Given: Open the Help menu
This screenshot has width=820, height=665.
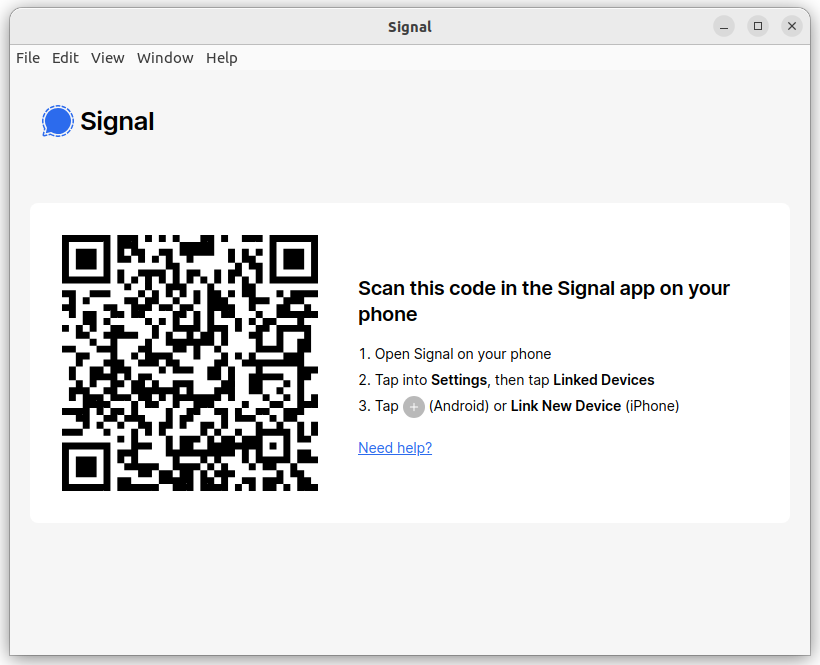Looking at the screenshot, I should pyautogui.click(x=222, y=58).
